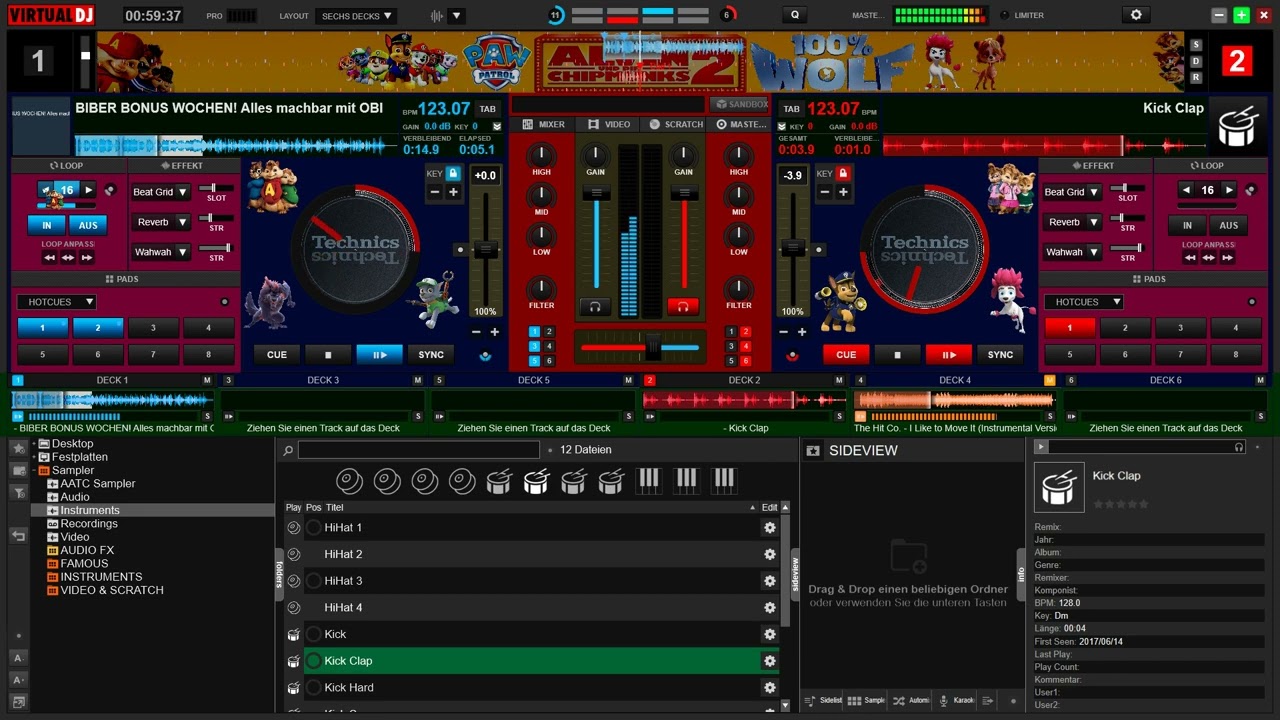Toggle left deck key lock icon

click(453, 174)
